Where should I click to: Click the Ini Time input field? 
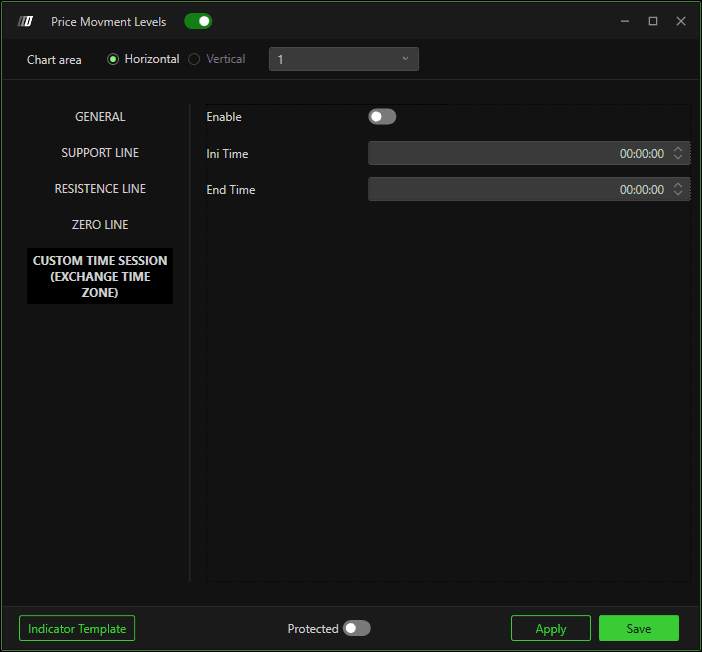(x=529, y=153)
